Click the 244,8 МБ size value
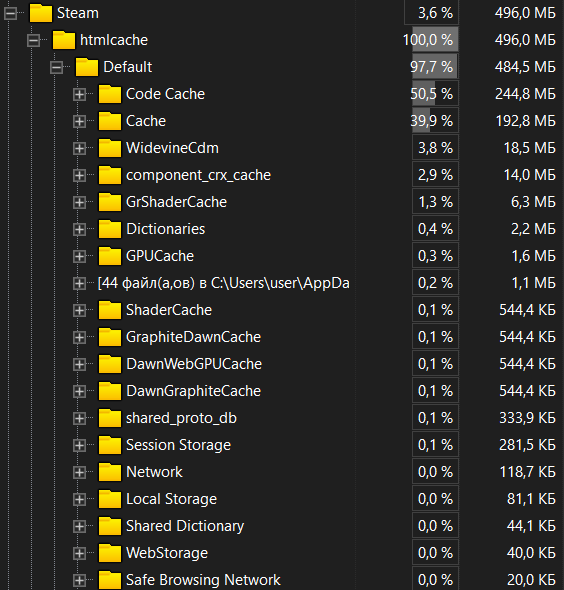The height and width of the screenshot is (590, 564). [x=525, y=94]
